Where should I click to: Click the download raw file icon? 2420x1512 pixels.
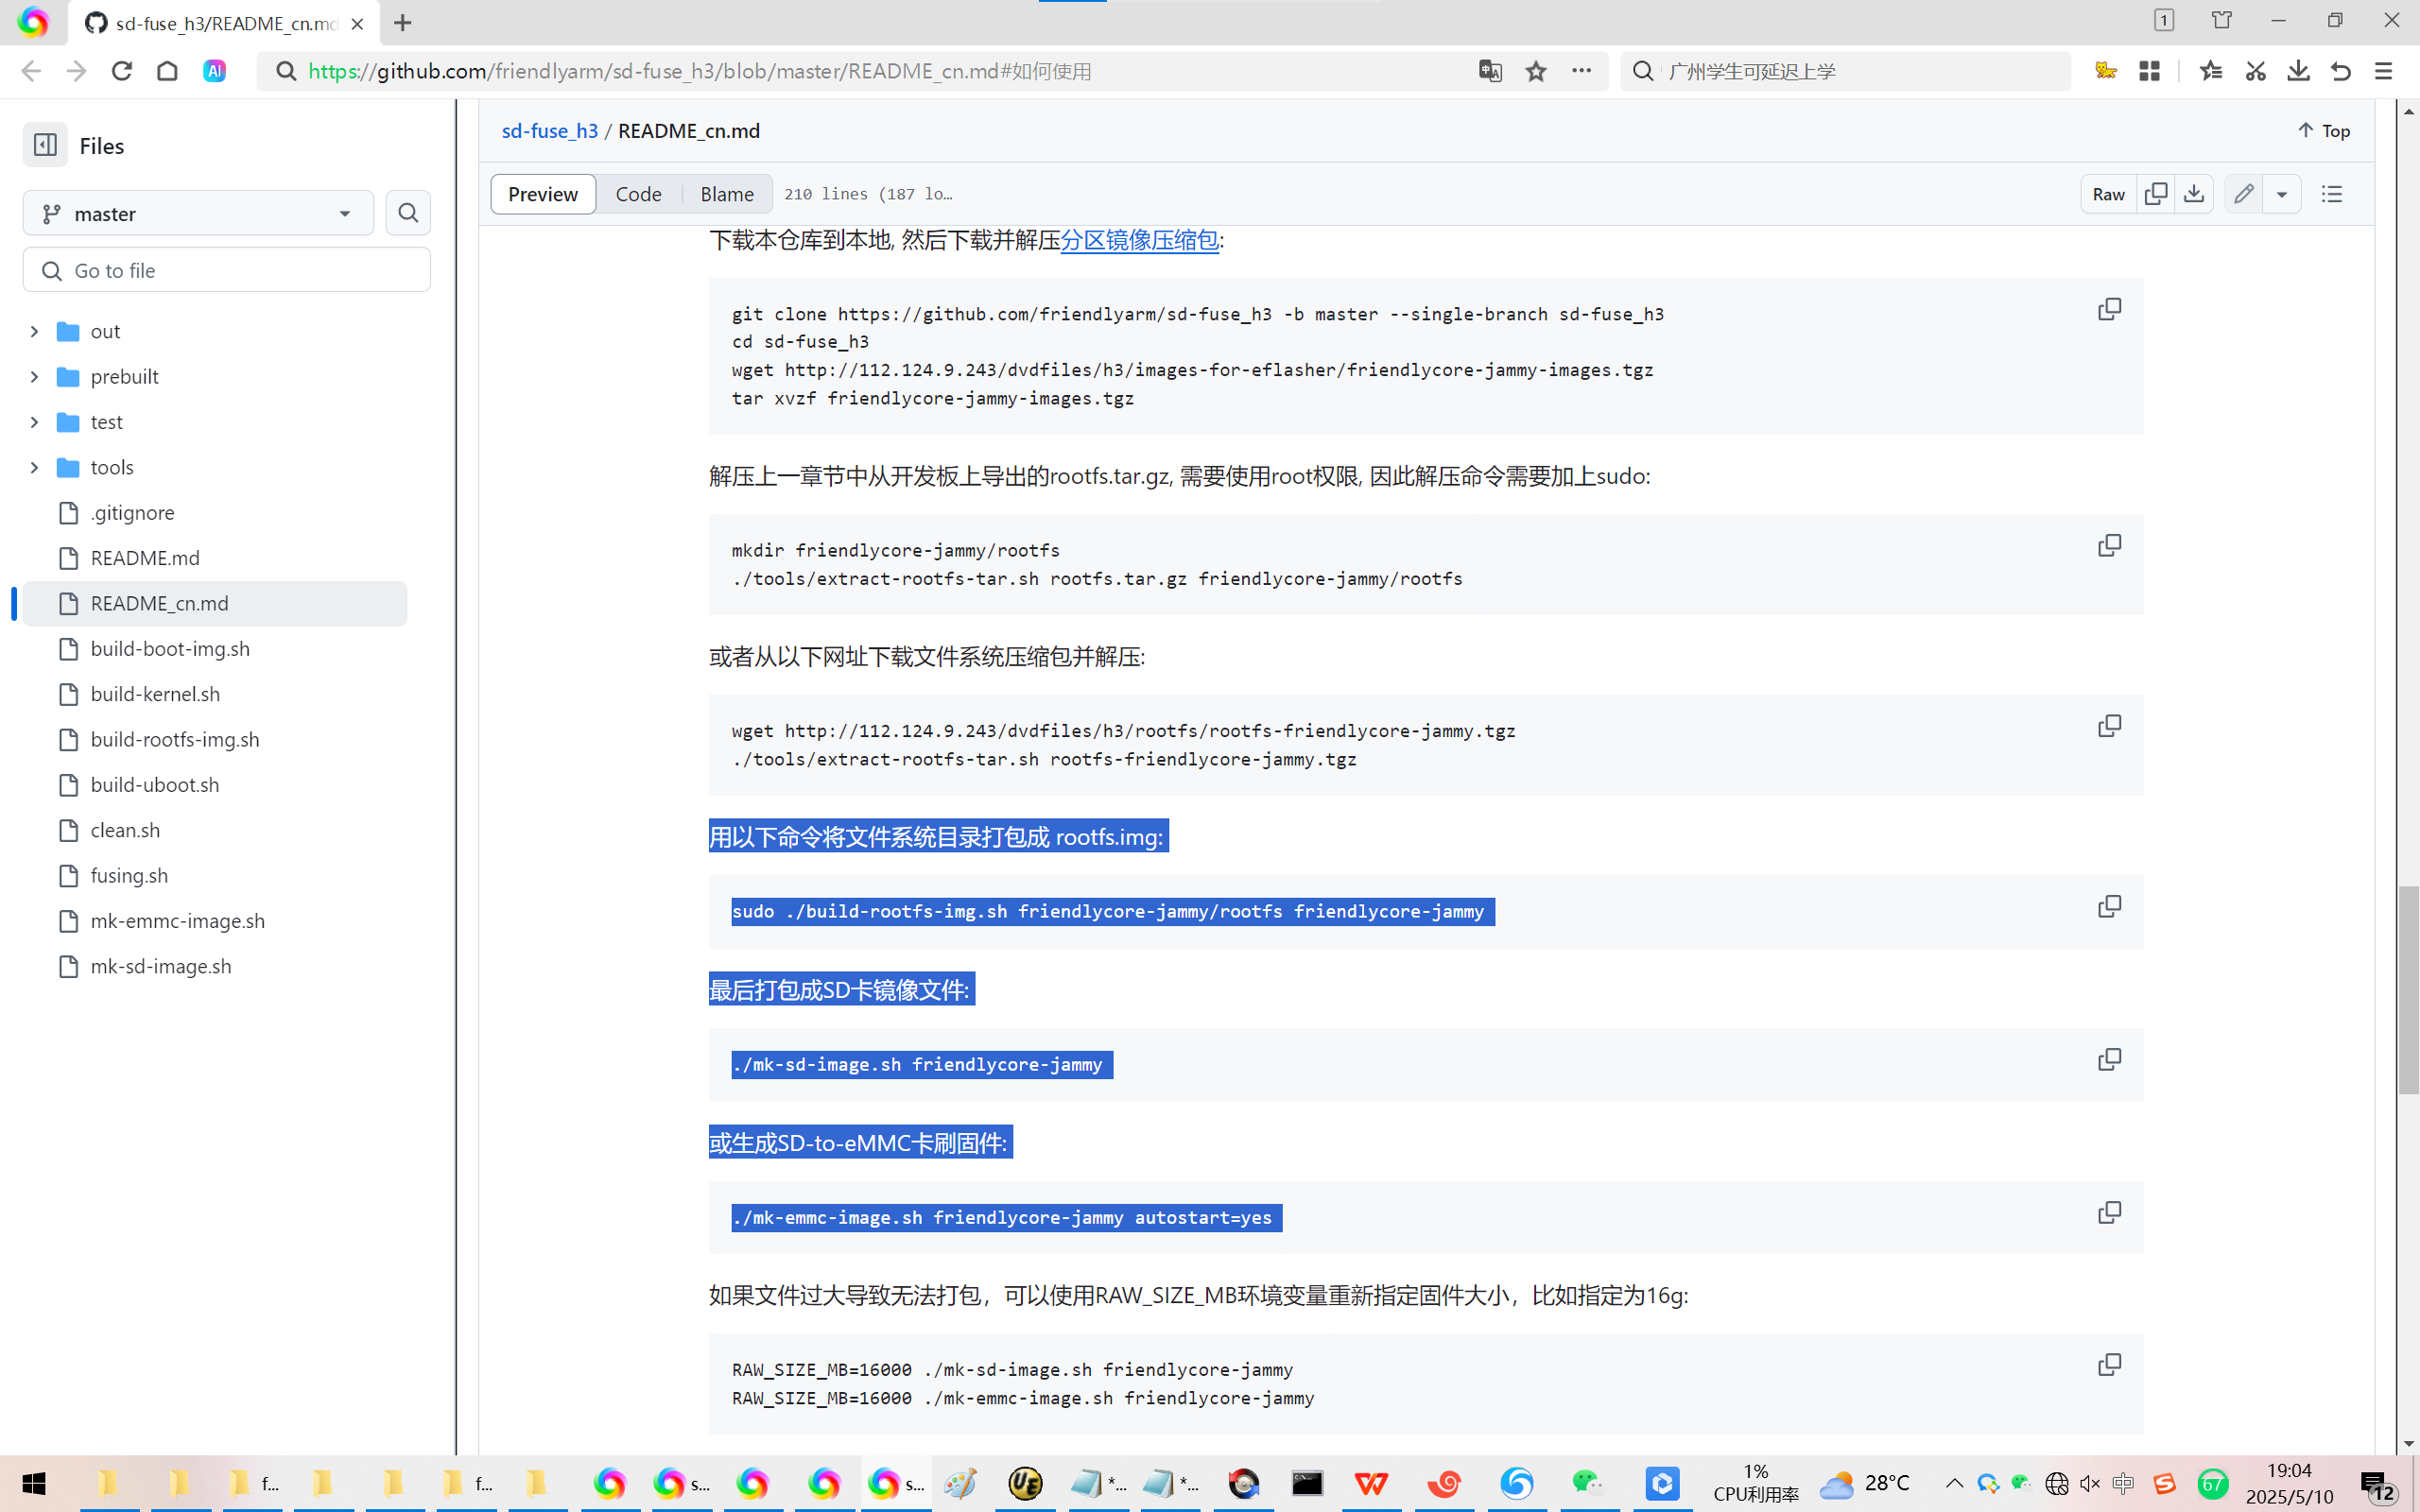(2194, 194)
